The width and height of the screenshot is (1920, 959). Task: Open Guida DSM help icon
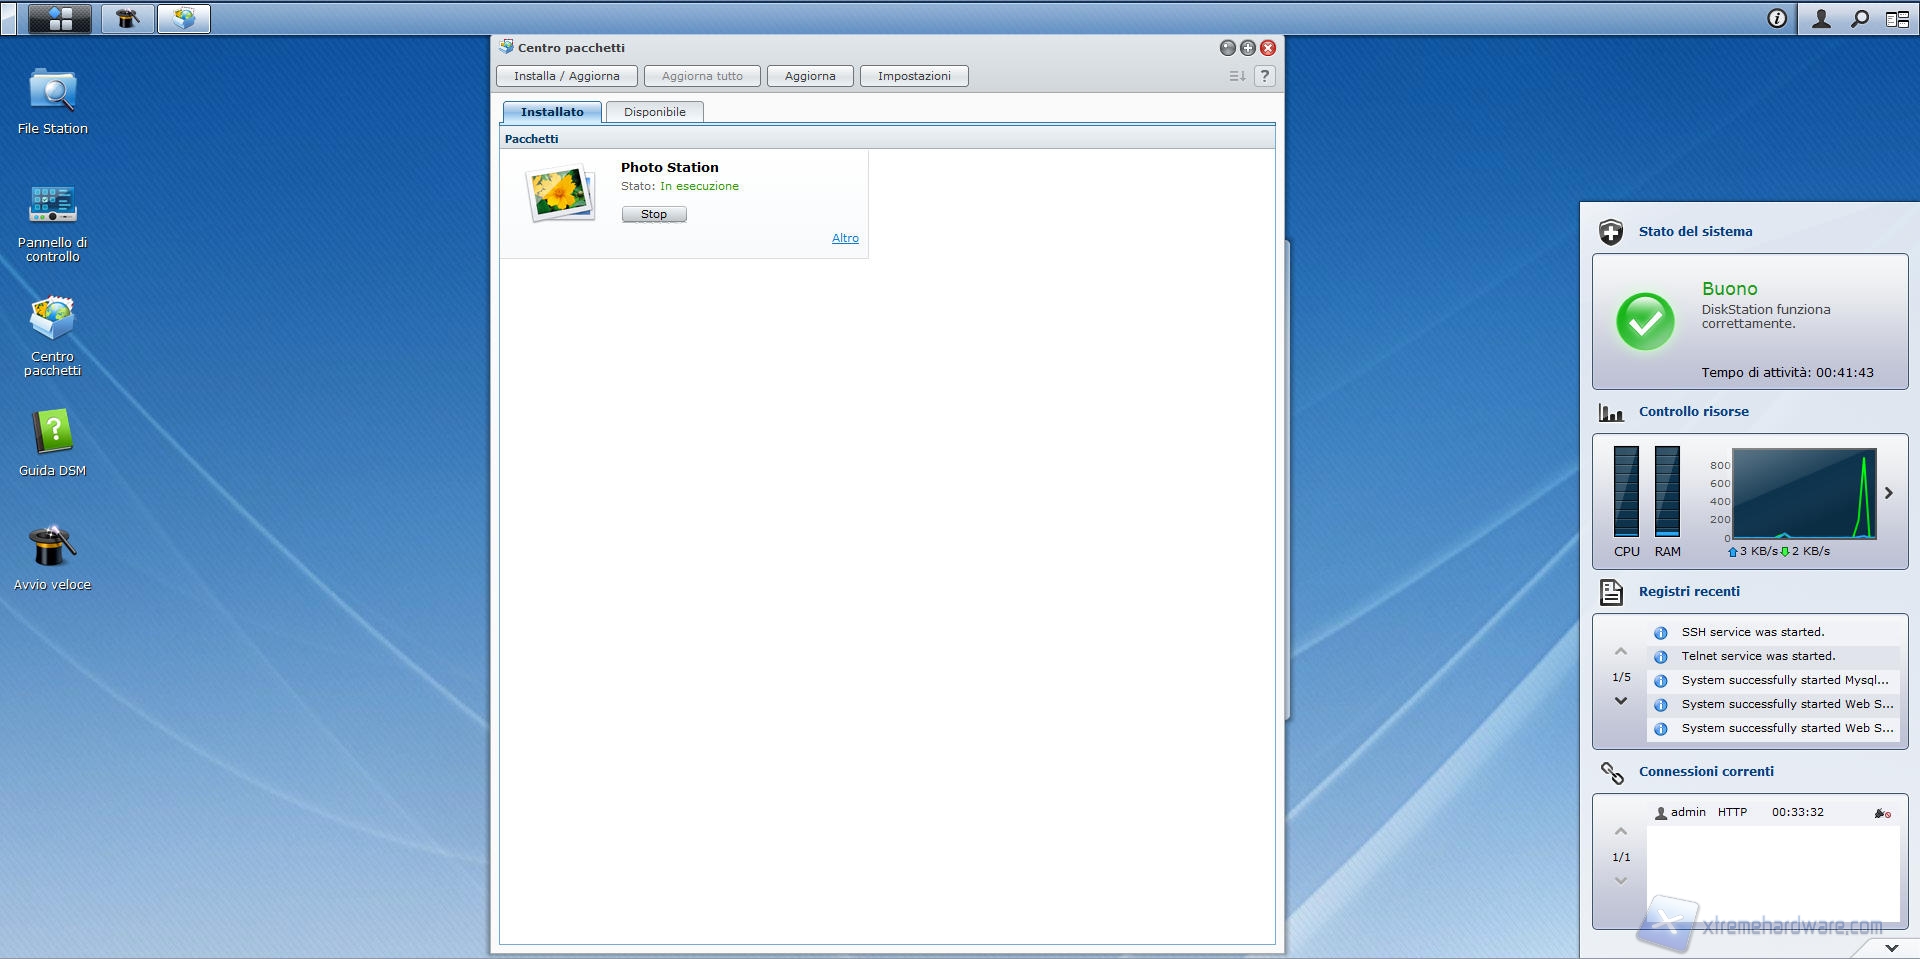tap(52, 433)
